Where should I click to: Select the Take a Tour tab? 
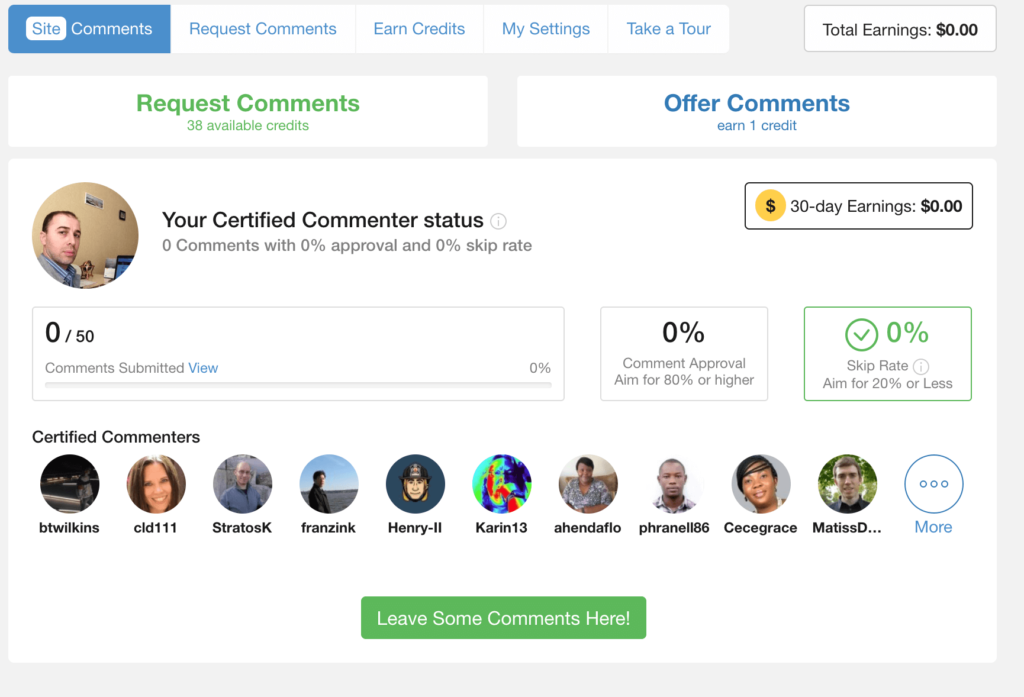[668, 29]
